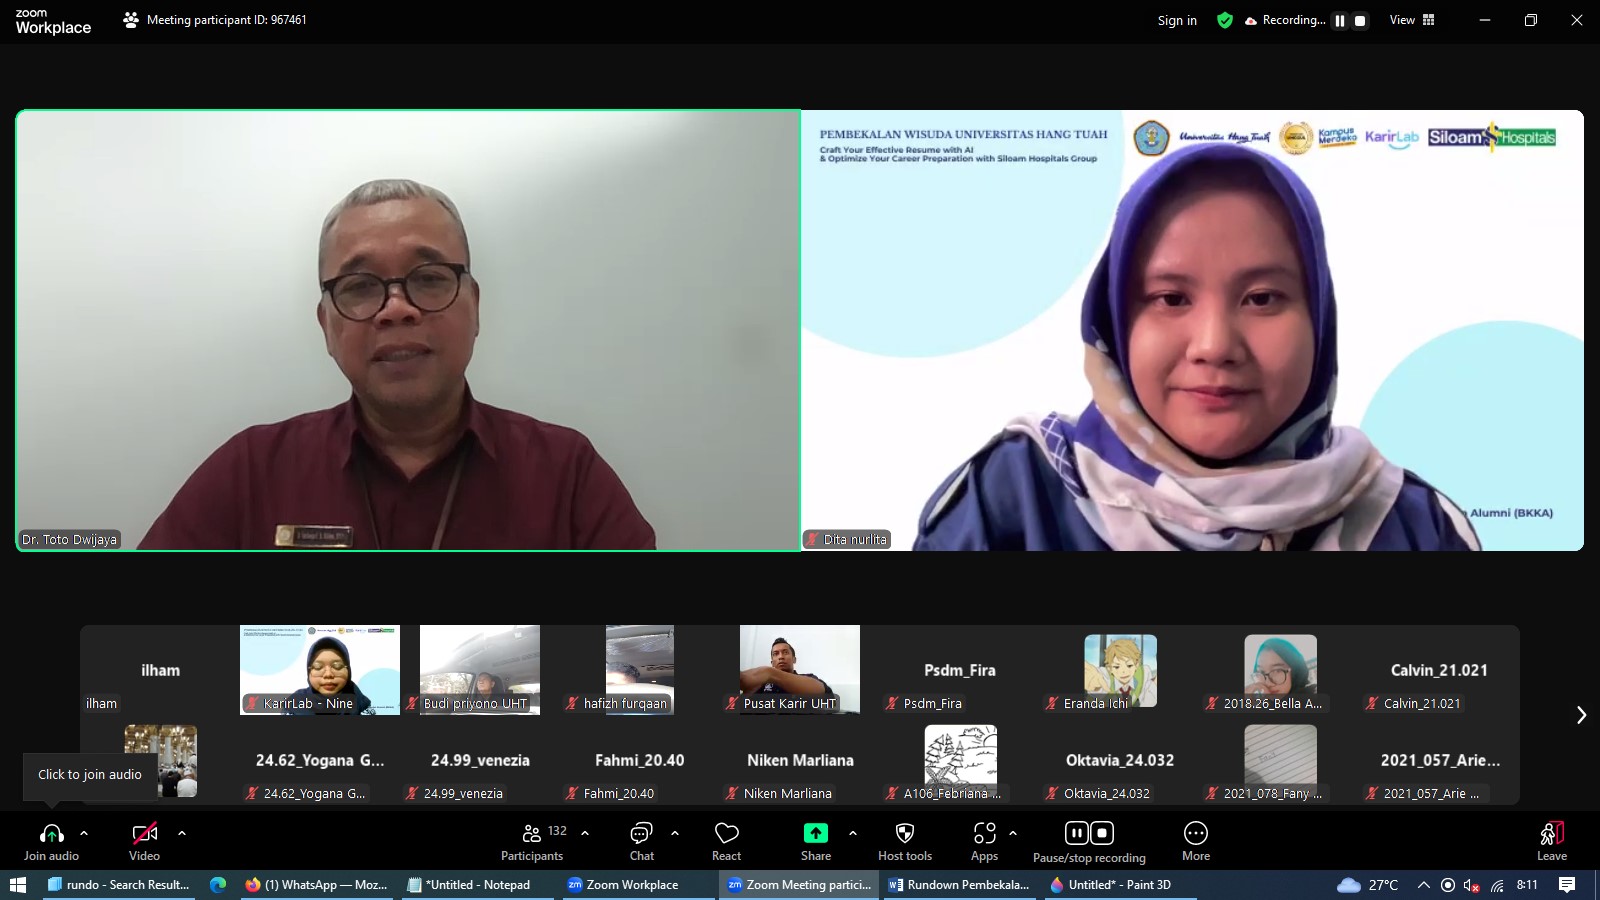1600x900 pixels.
Task: Expand the Share options arrow
Action: pyautogui.click(x=852, y=832)
